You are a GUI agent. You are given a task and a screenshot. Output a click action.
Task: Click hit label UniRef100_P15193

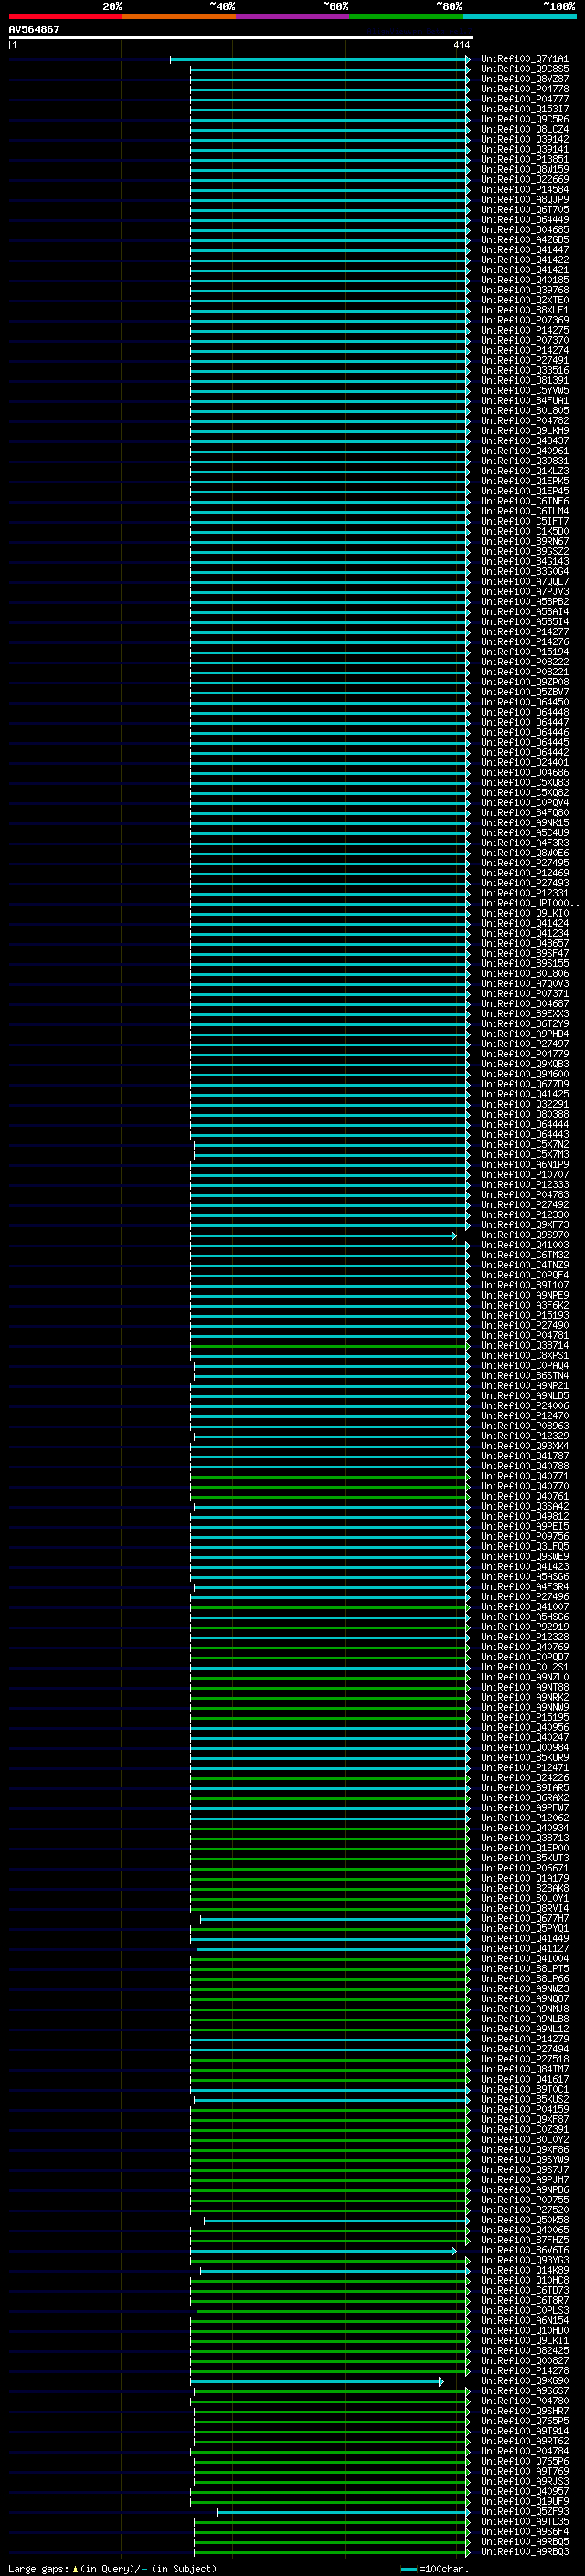coord(525,1315)
